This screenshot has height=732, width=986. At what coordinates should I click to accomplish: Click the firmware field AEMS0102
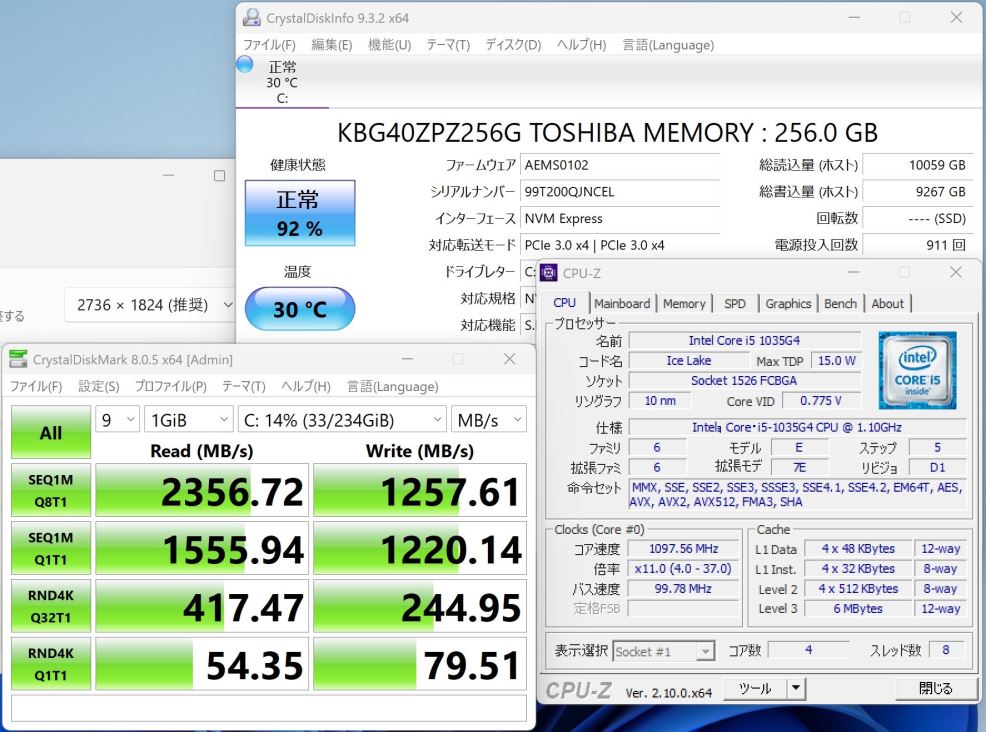coord(619,165)
